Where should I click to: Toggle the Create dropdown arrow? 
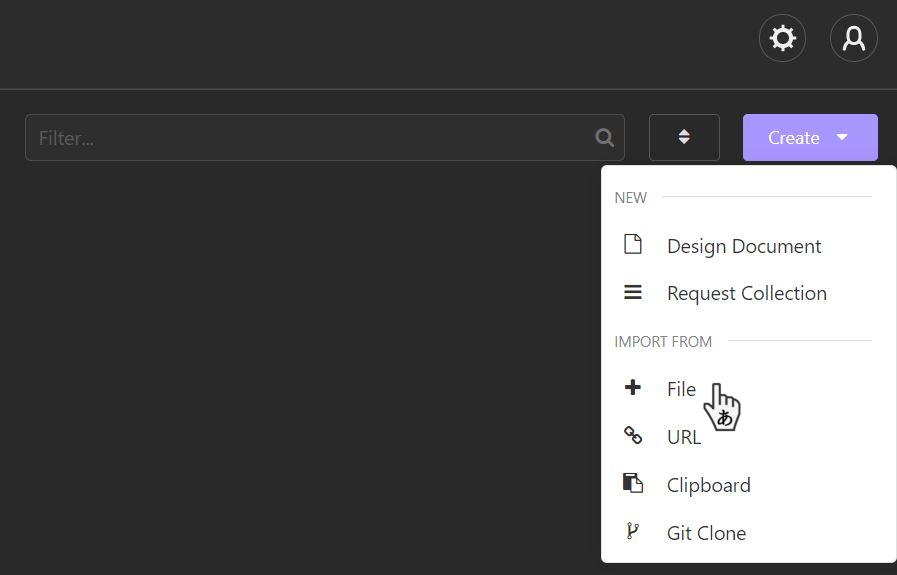842,137
